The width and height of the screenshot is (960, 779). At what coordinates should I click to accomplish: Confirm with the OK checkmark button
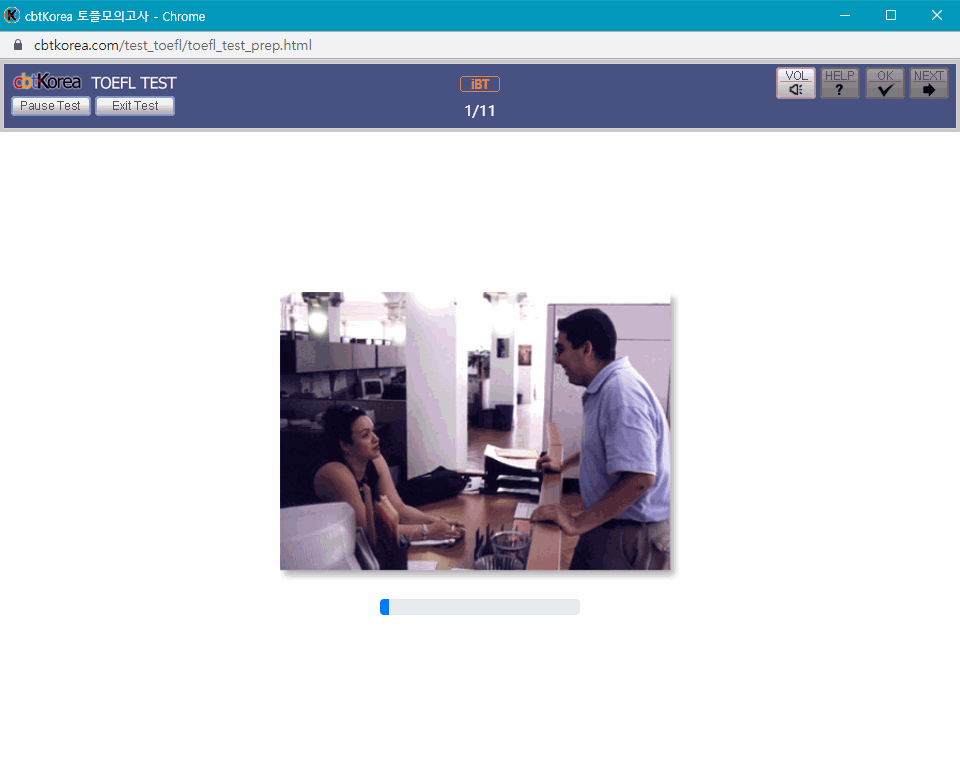[884, 83]
